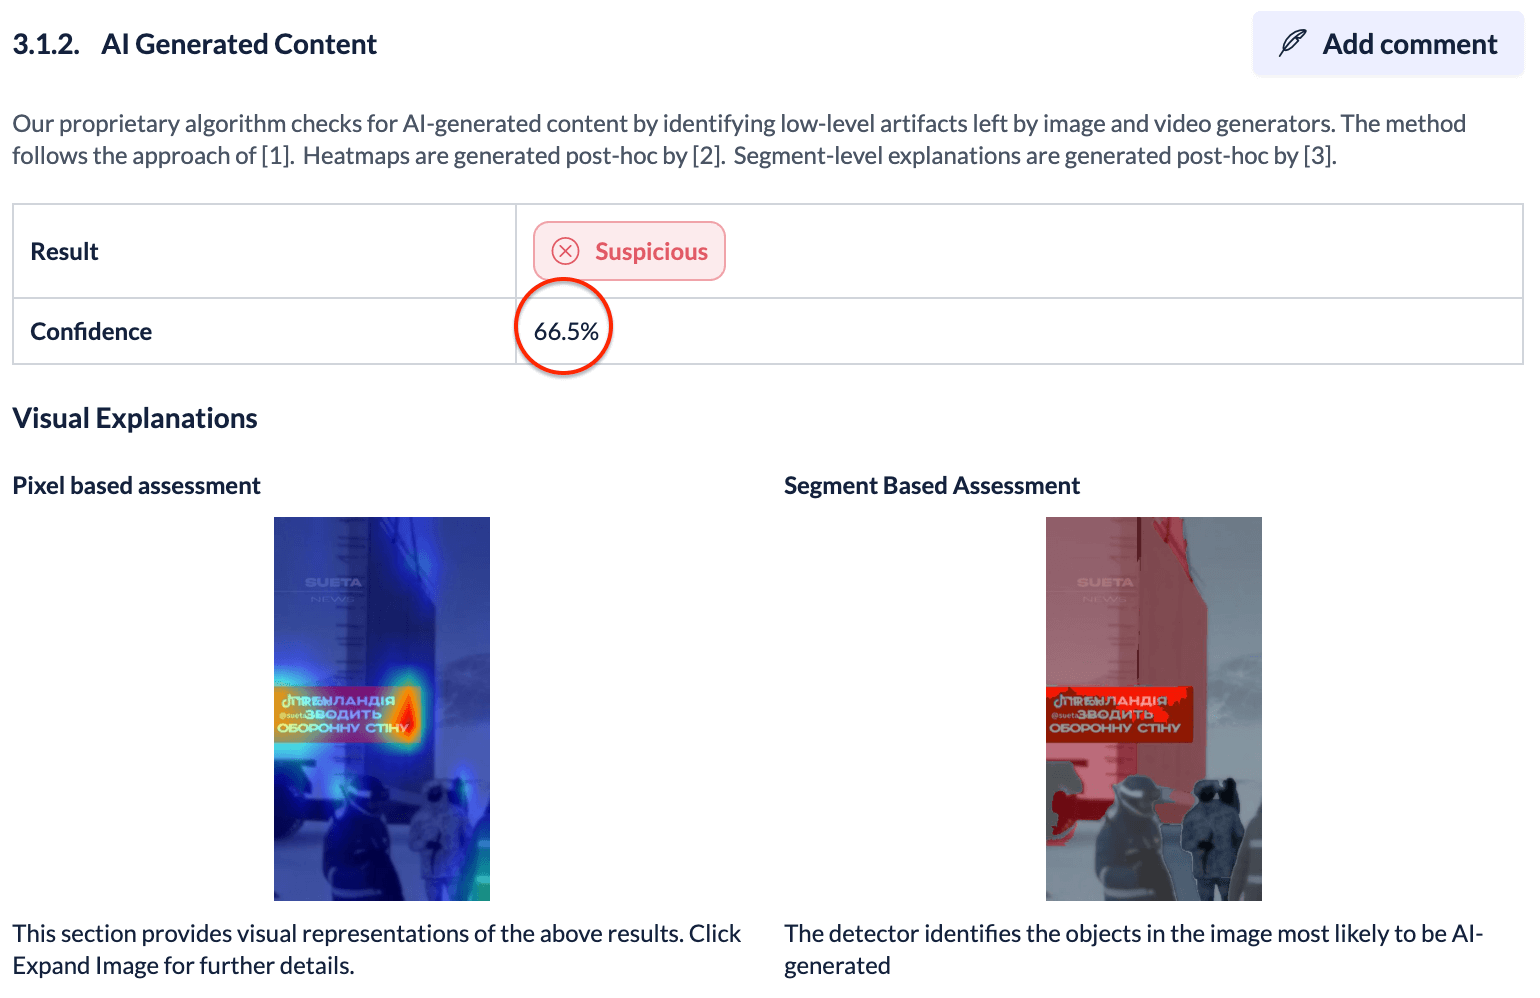1540x998 pixels.
Task: Click the Visual Explanations heading
Action: [x=135, y=418]
